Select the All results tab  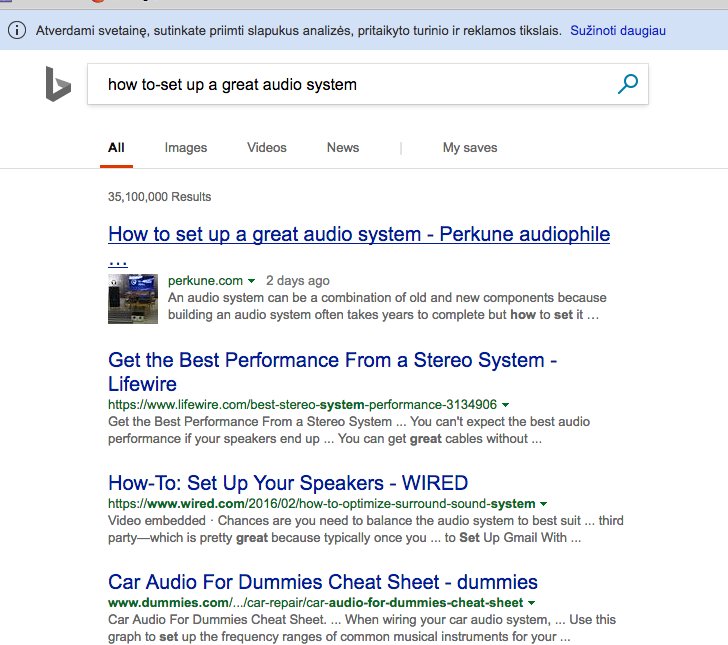tap(116, 148)
